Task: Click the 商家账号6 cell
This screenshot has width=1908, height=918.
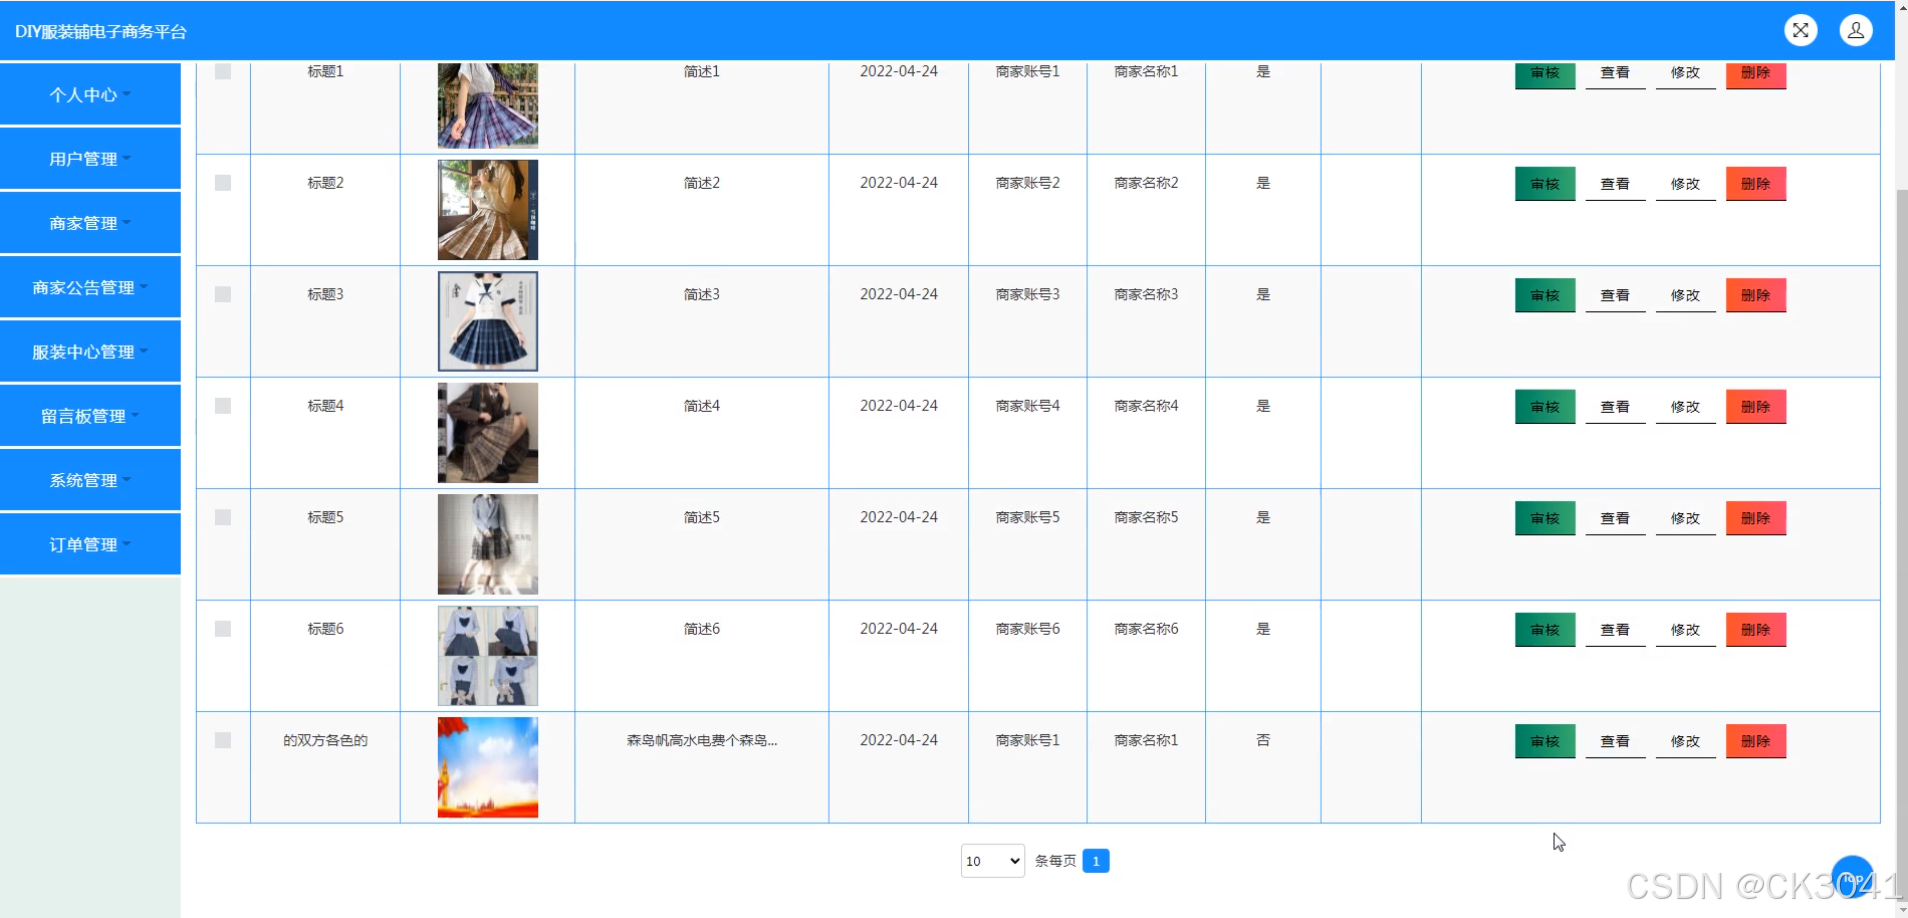Action: (x=1028, y=629)
